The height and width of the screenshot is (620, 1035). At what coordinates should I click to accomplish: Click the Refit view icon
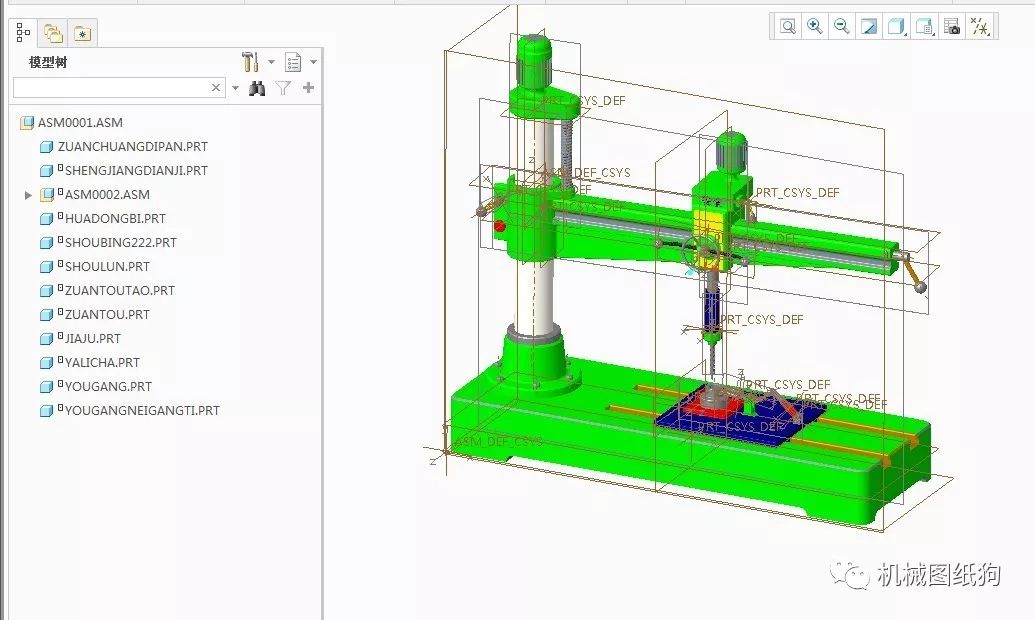point(787,26)
